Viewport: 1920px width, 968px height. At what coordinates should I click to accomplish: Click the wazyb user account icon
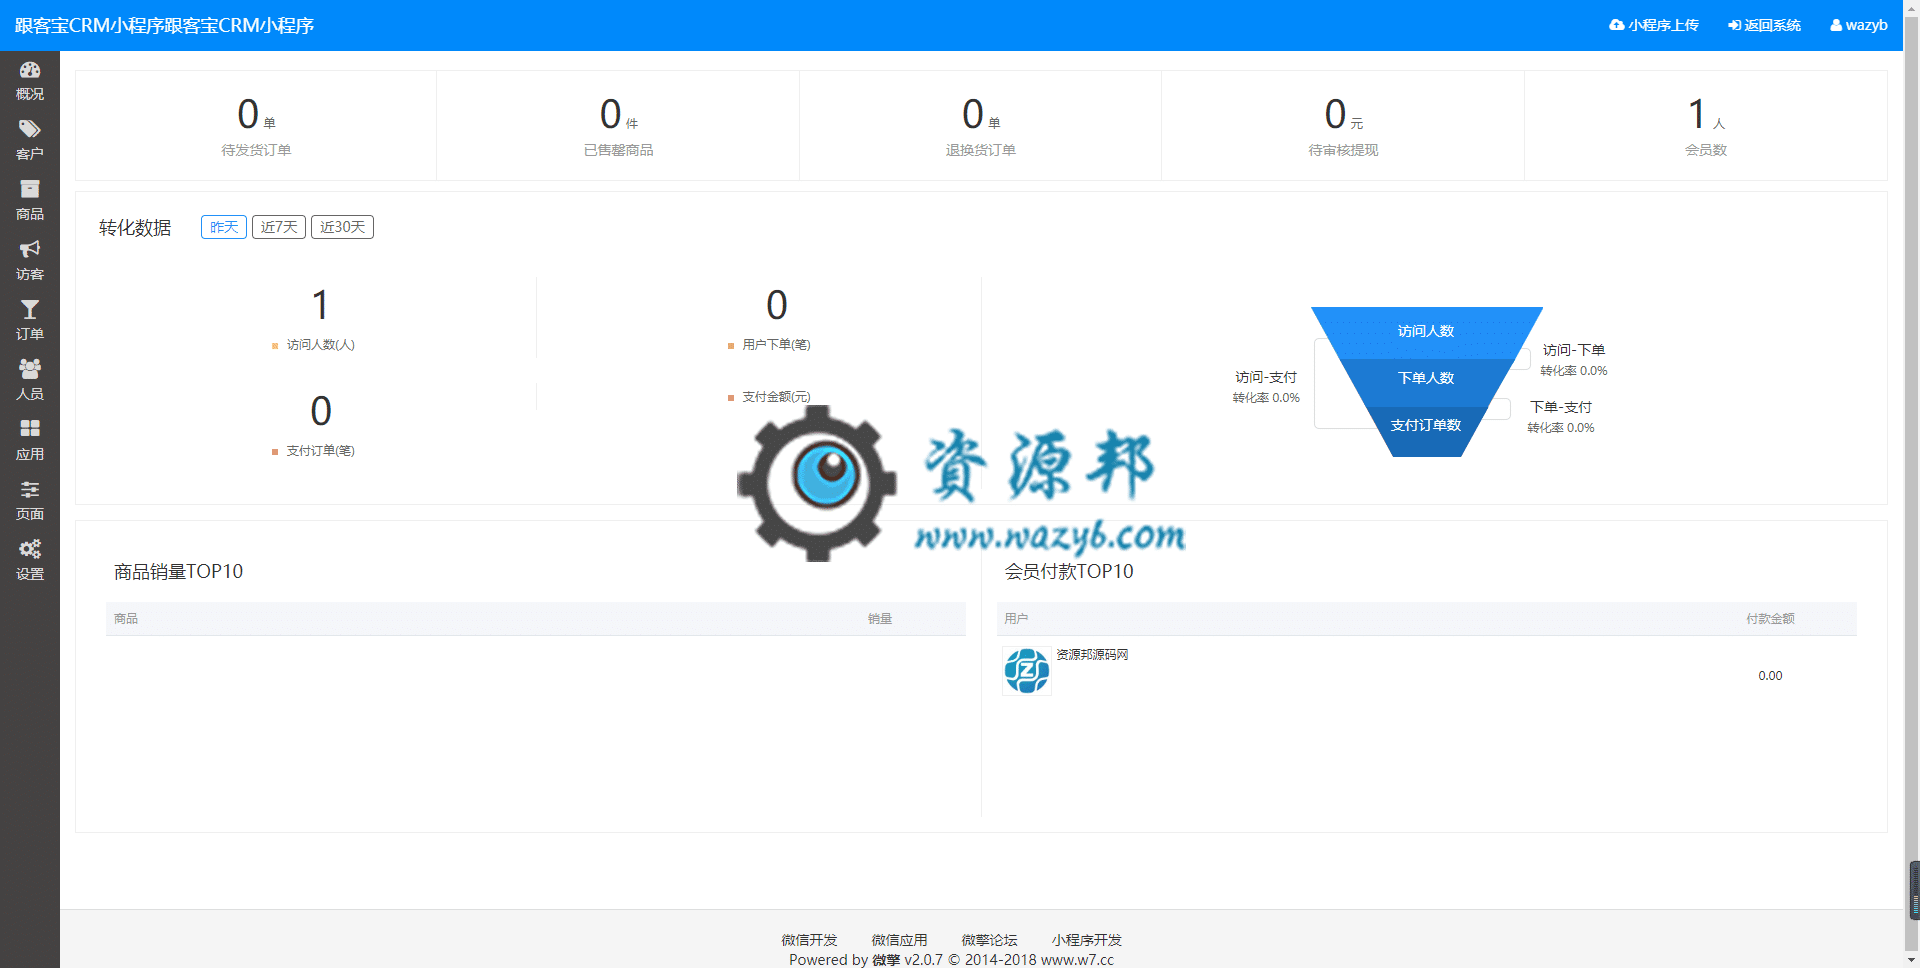tap(1836, 25)
